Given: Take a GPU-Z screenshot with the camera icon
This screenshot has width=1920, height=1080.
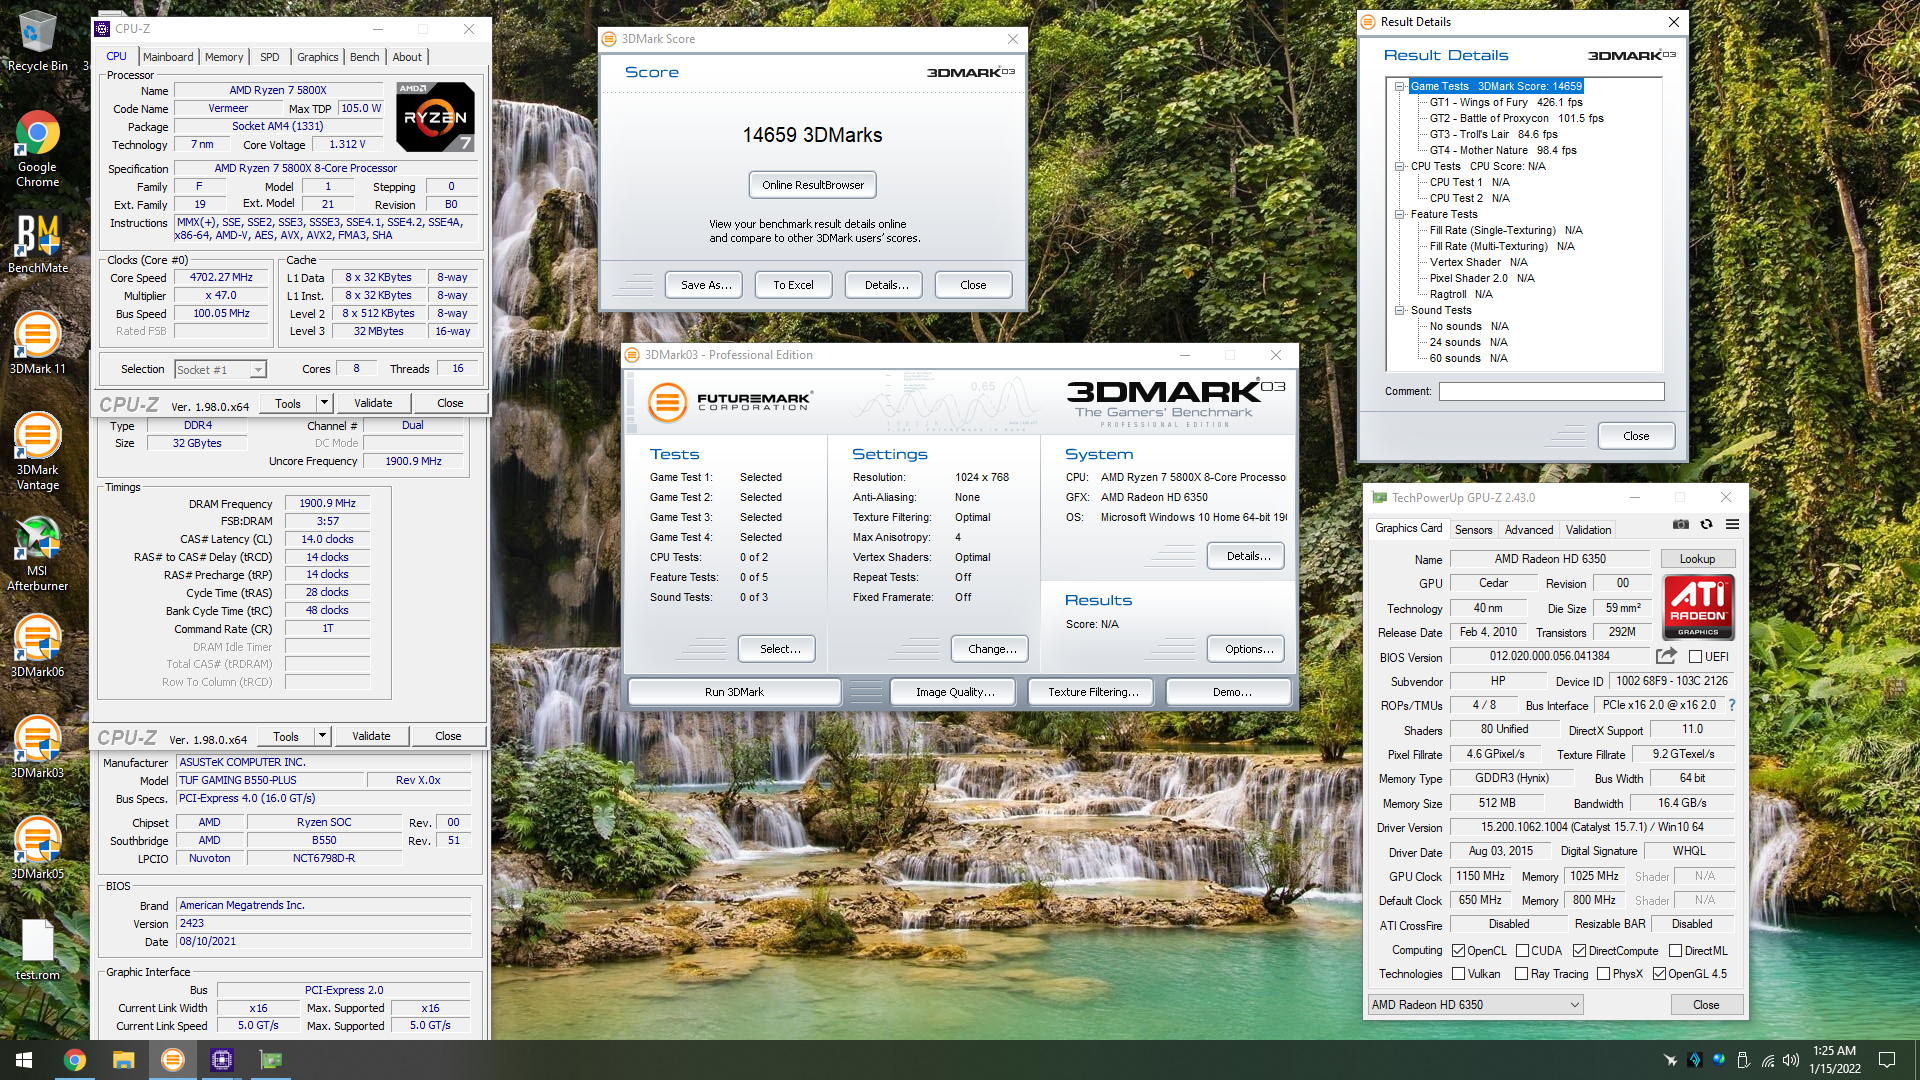Looking at the screenshot, I should coord(1681,524).
